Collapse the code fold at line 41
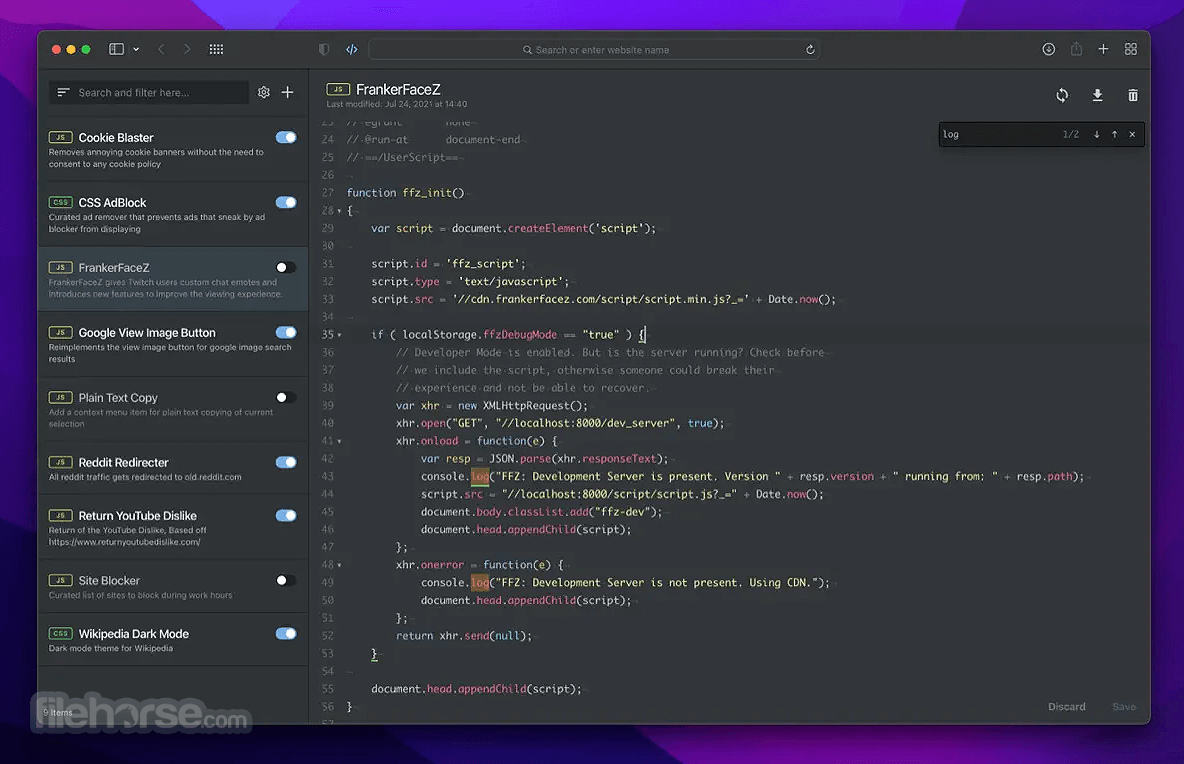 click(339, 442)
